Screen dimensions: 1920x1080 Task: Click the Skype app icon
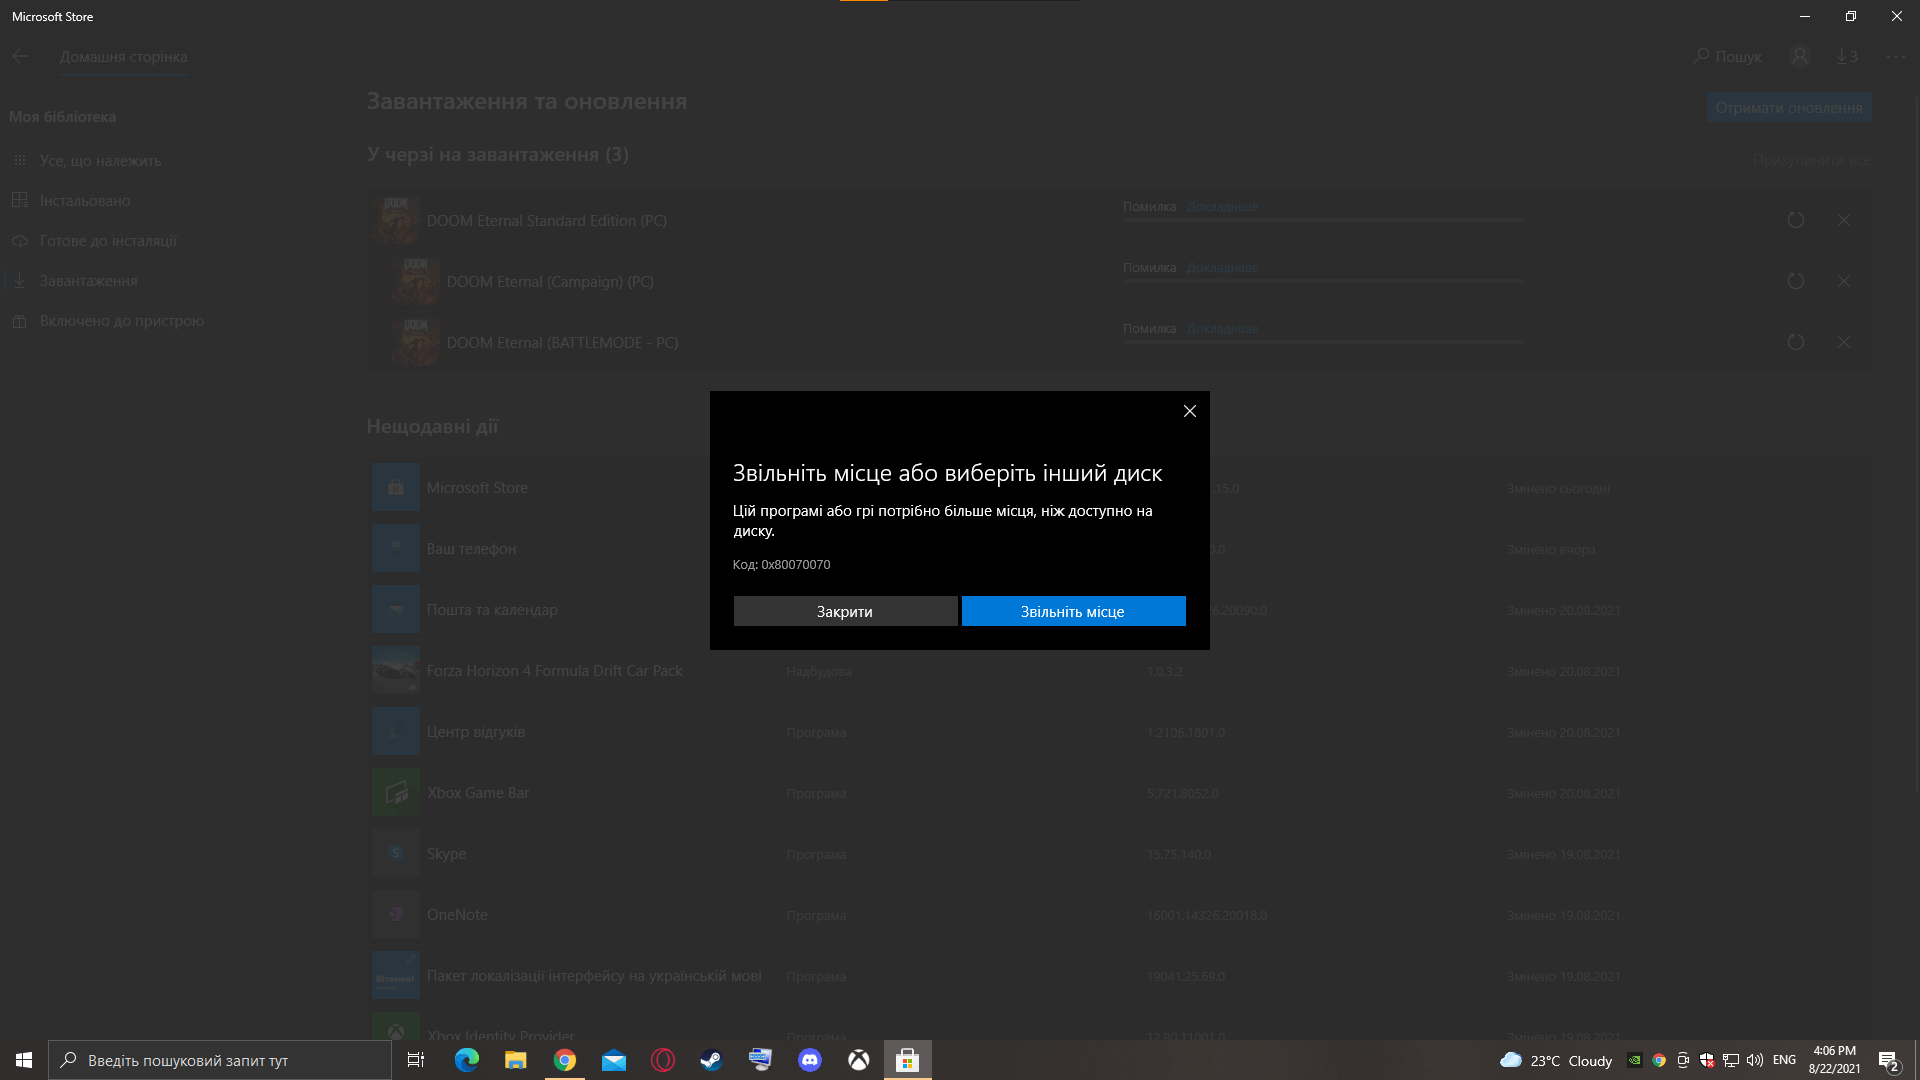click(x=396, y=854)
